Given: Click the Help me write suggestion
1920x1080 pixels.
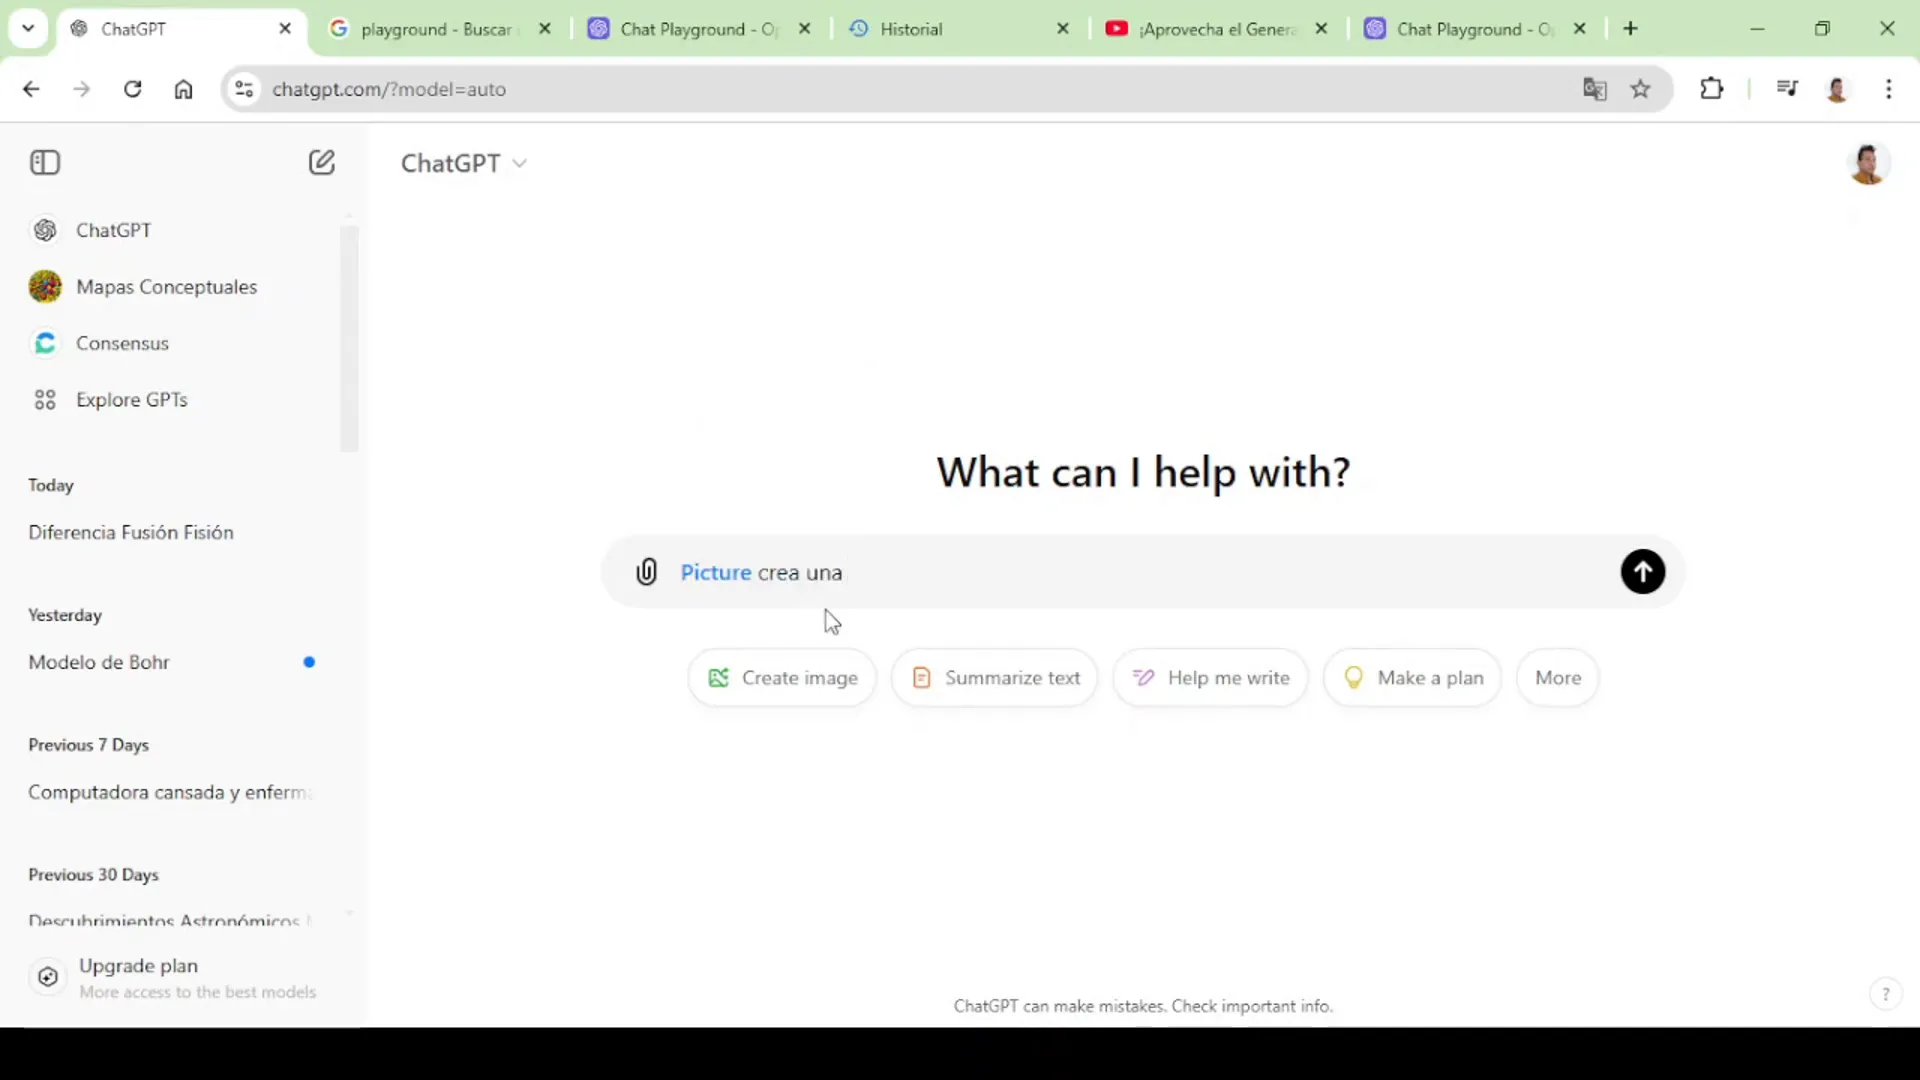Looking at the screenshot, I should [x=1210, y=678].
